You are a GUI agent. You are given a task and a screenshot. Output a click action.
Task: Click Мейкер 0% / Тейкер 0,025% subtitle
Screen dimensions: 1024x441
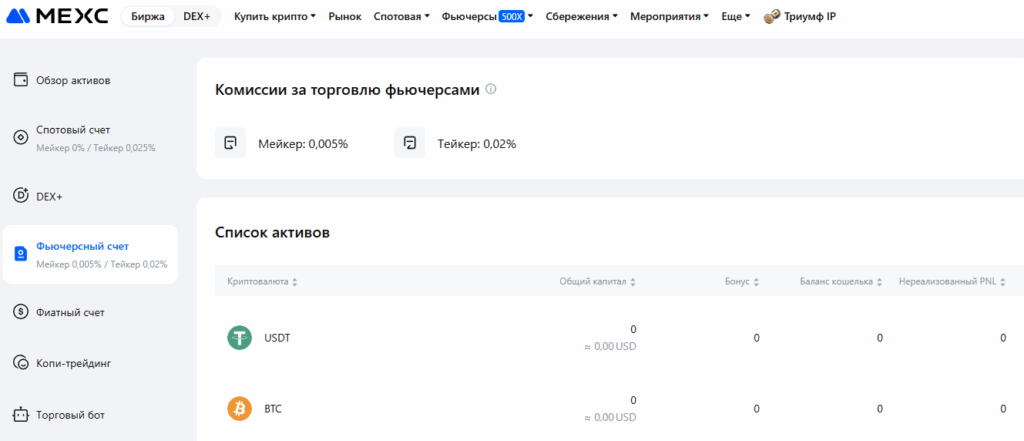[96, 148]
